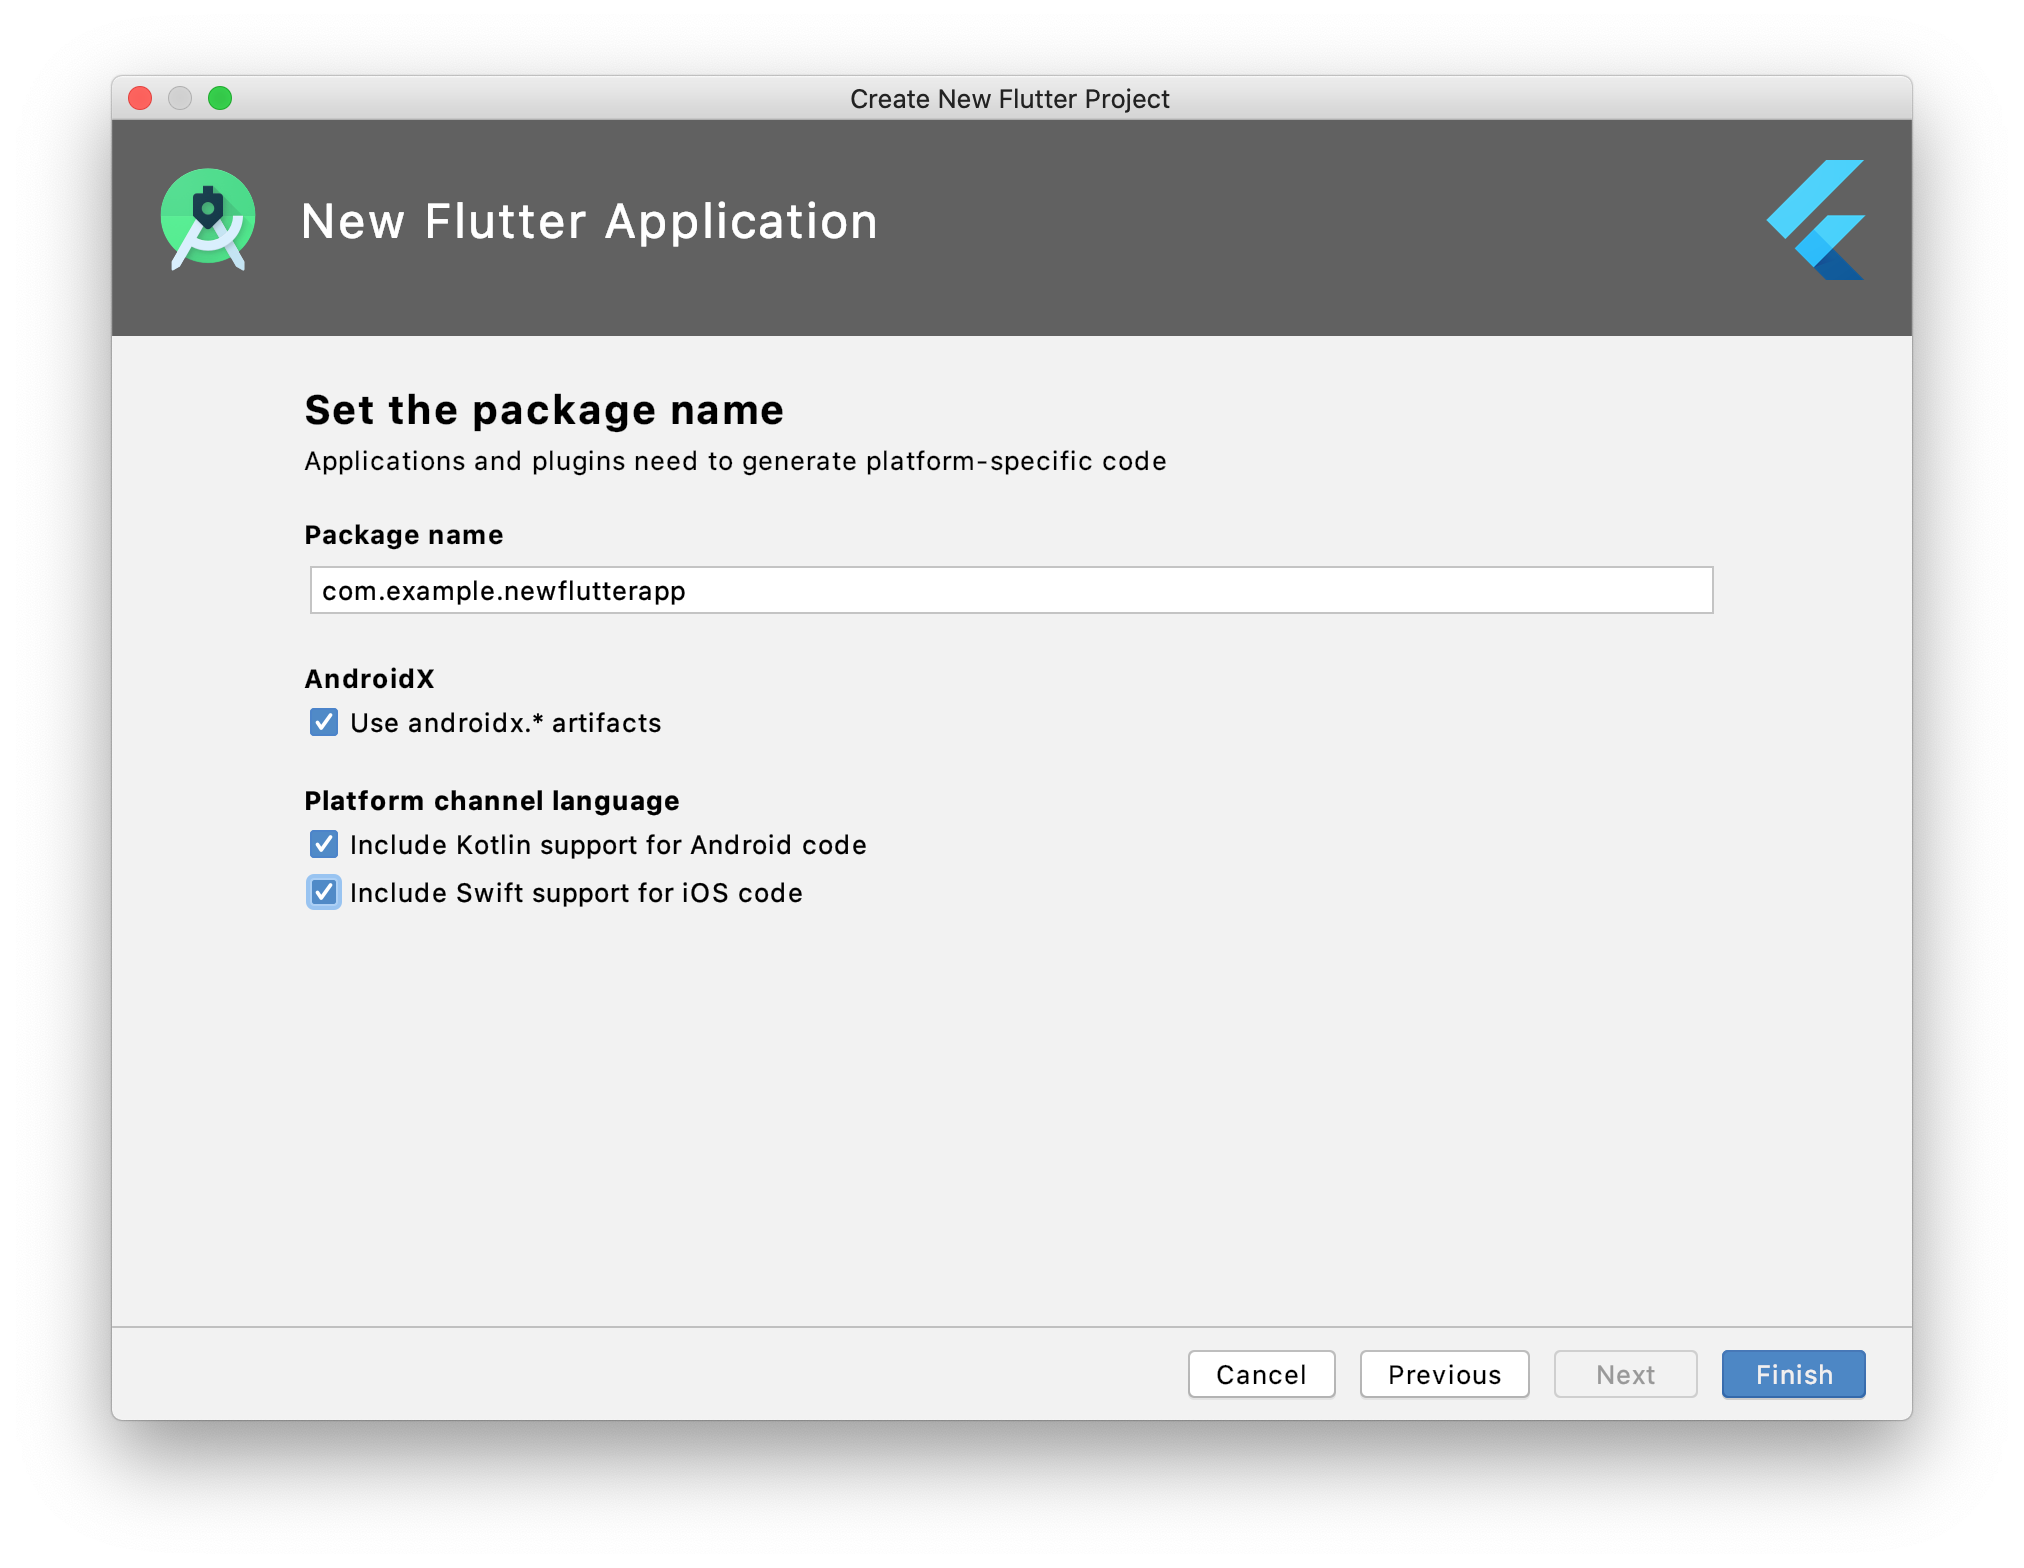
Task: Click the Cancel button
Action: [x=1261, y=1374]
